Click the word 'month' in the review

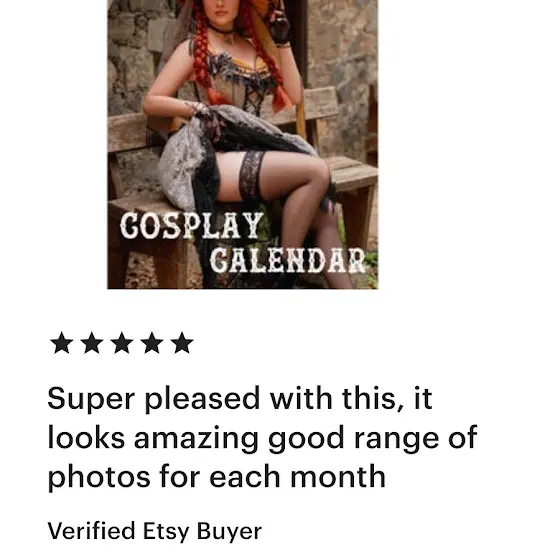[x=338, y=477]
